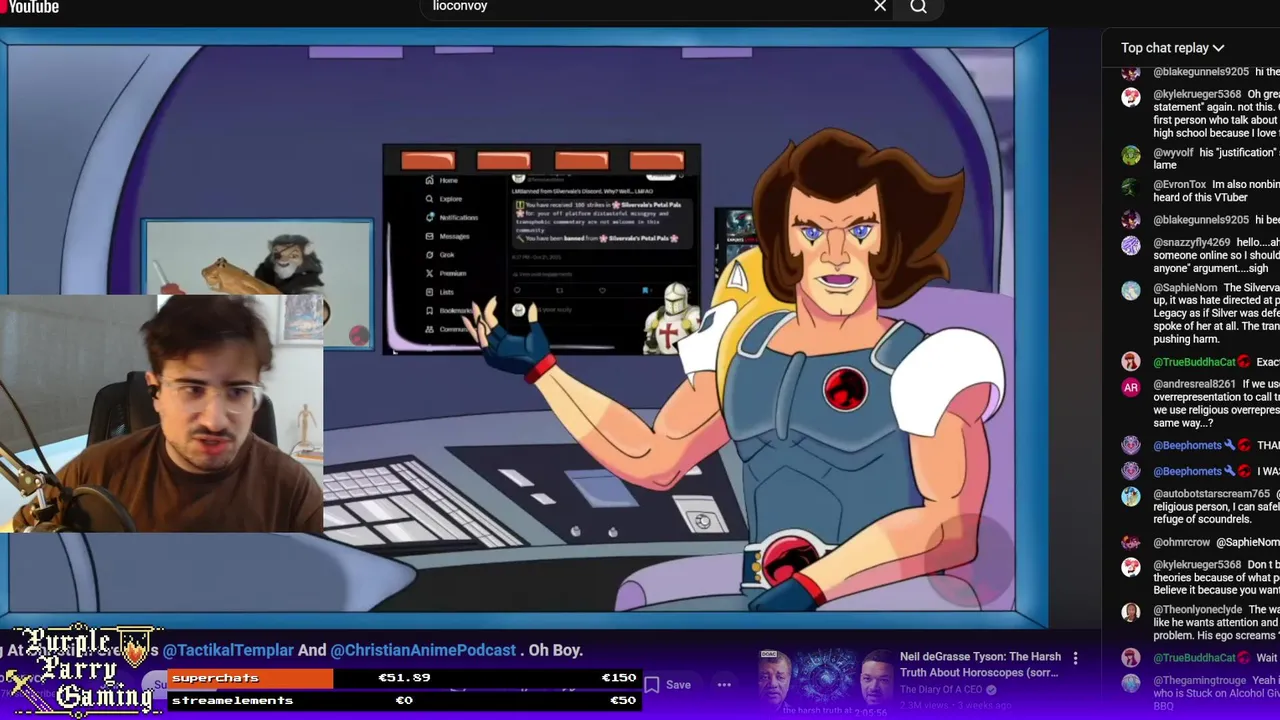Click @blakegunnels9205 beside the 'hi bee' message
This screenshot has height=720, width=1280.
click(1201, 220)
